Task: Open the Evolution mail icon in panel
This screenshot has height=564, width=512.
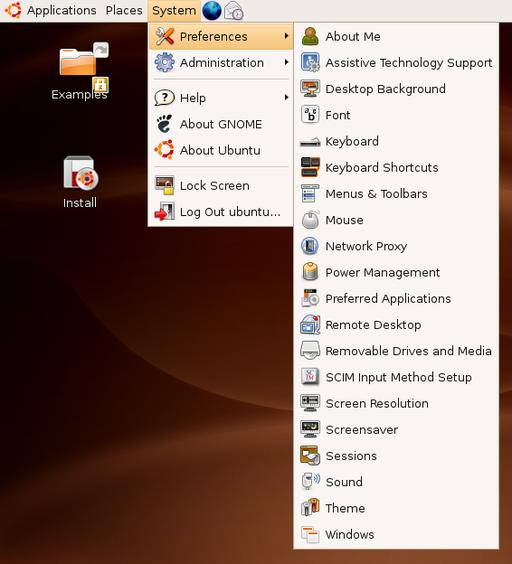Action: [x=234, y=10]
